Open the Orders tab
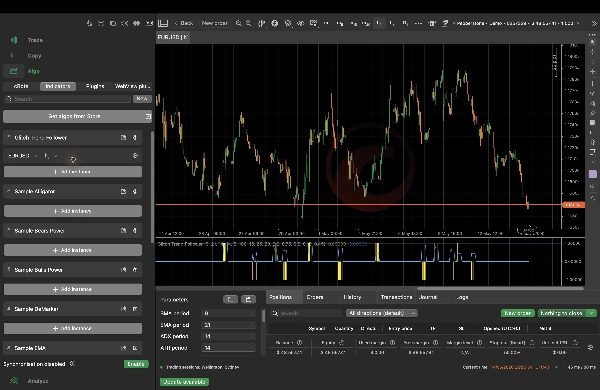This screenshot has width=600, height=390. point(315,297)
